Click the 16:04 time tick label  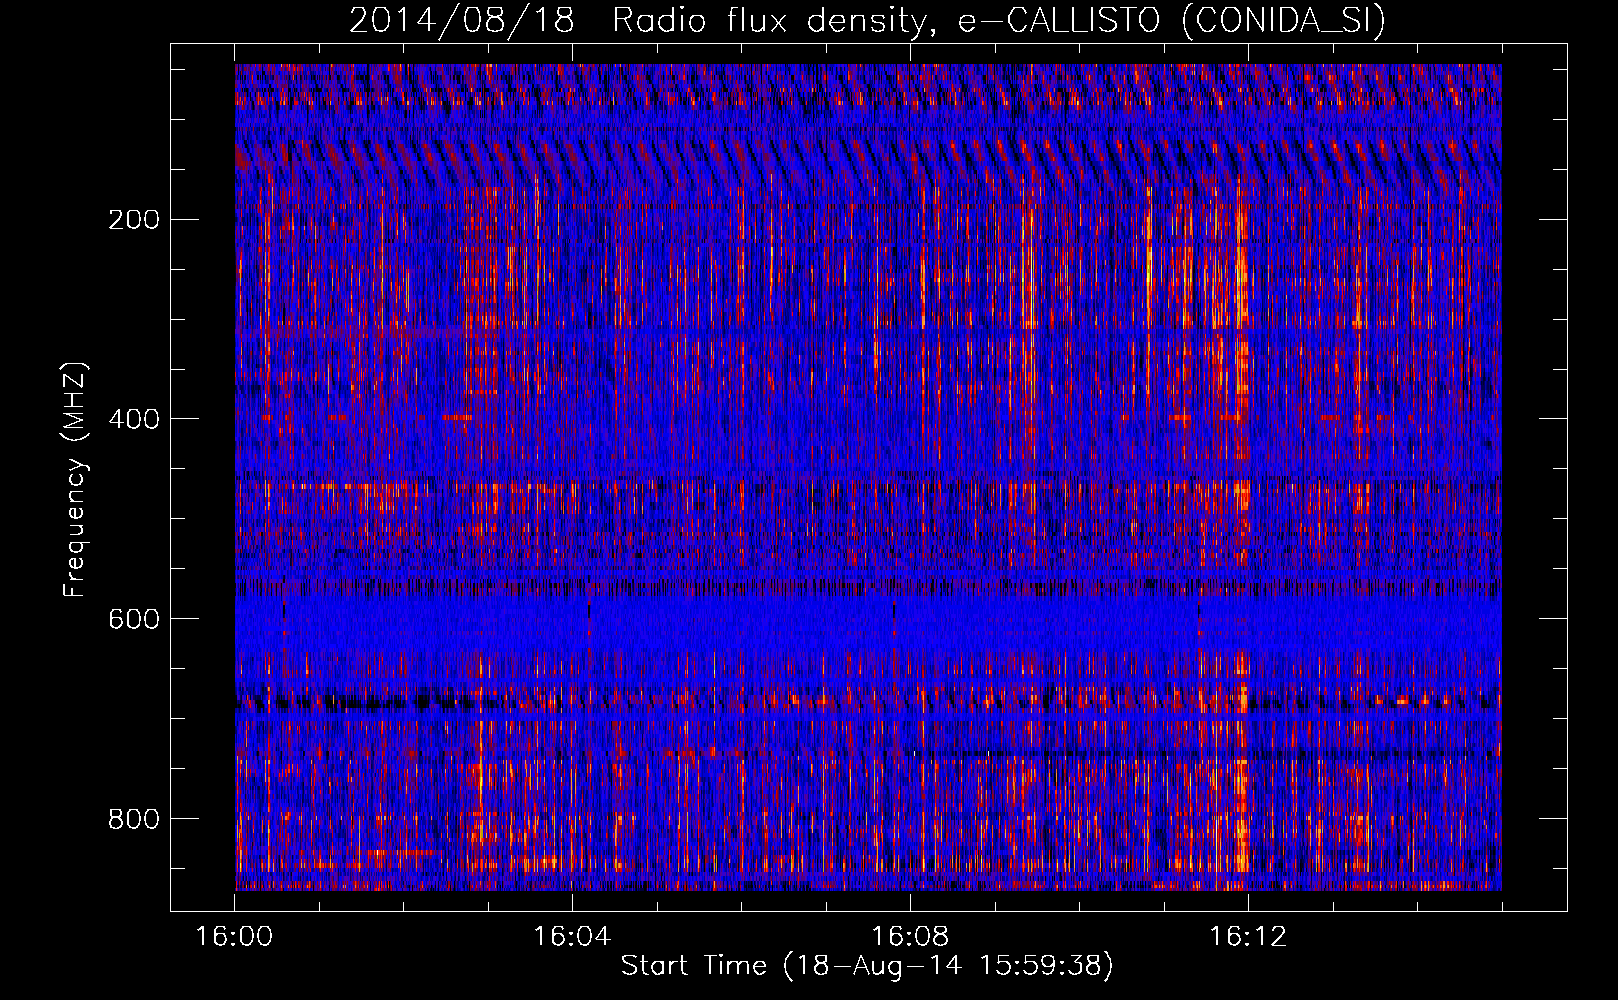(x=572, y=937)
